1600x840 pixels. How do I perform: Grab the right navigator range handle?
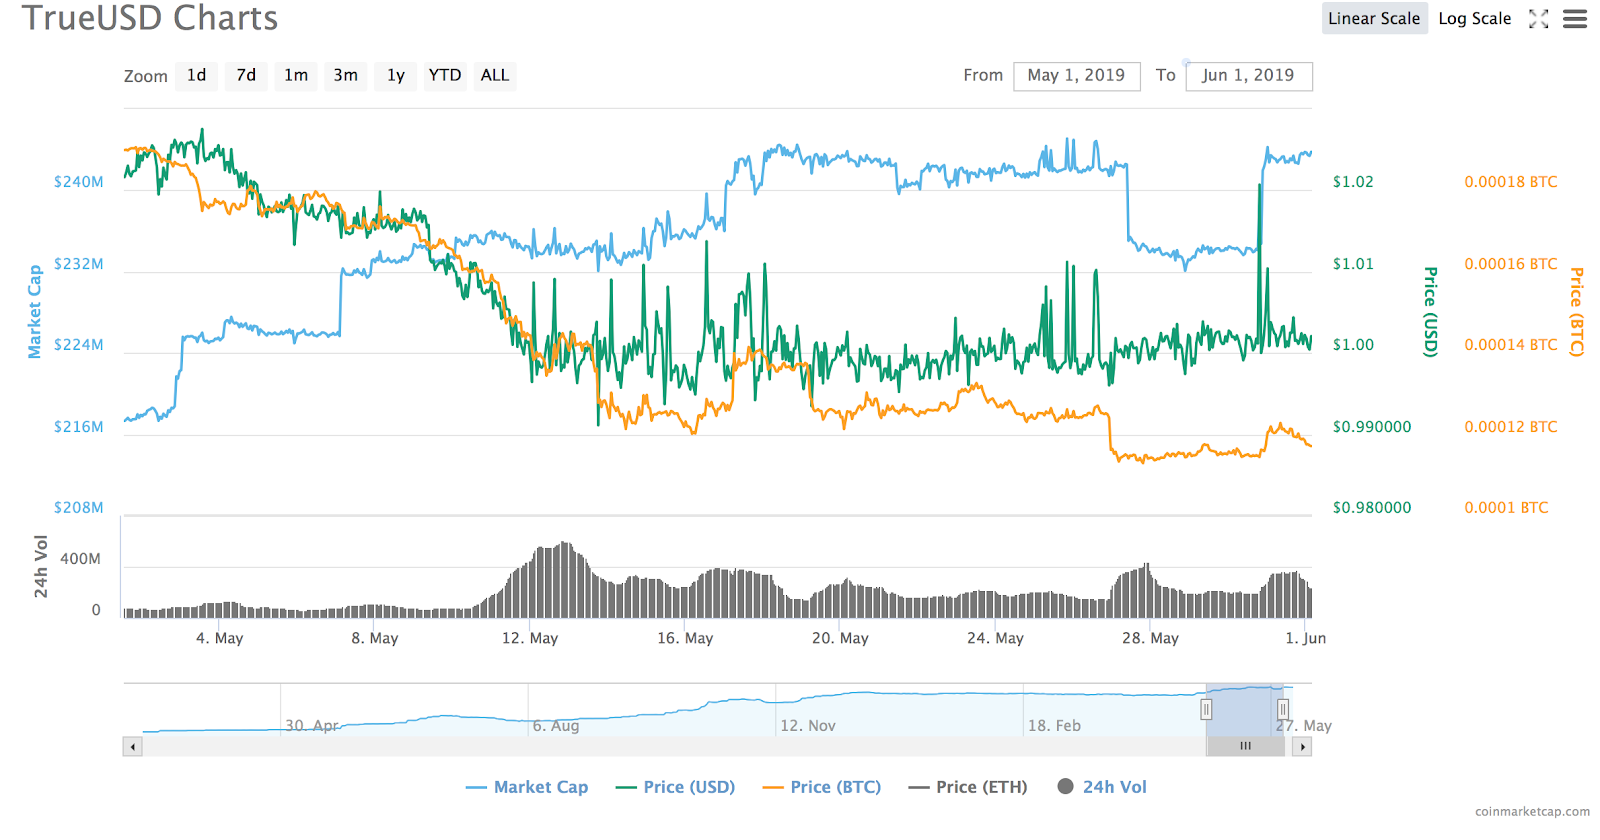click(x=1282, y=709)
